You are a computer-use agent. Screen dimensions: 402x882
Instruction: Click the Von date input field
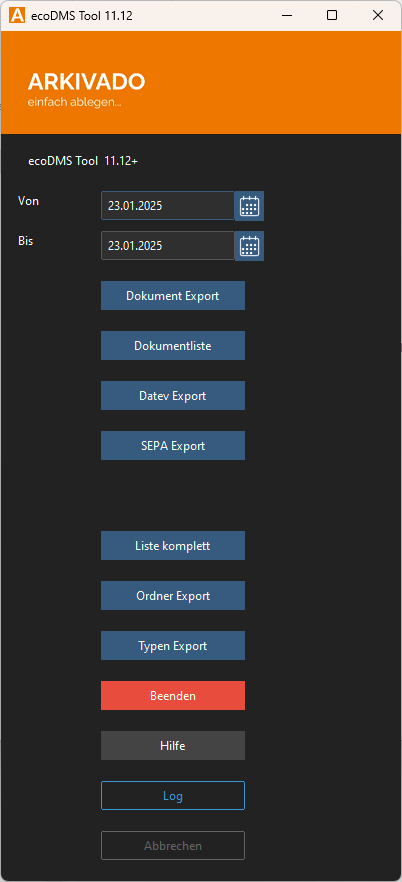point(168,206)
